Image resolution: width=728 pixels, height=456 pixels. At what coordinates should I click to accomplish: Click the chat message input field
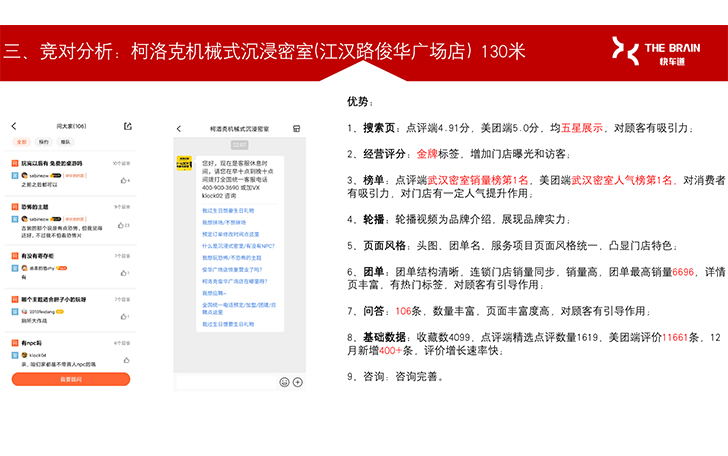(227, 382)
